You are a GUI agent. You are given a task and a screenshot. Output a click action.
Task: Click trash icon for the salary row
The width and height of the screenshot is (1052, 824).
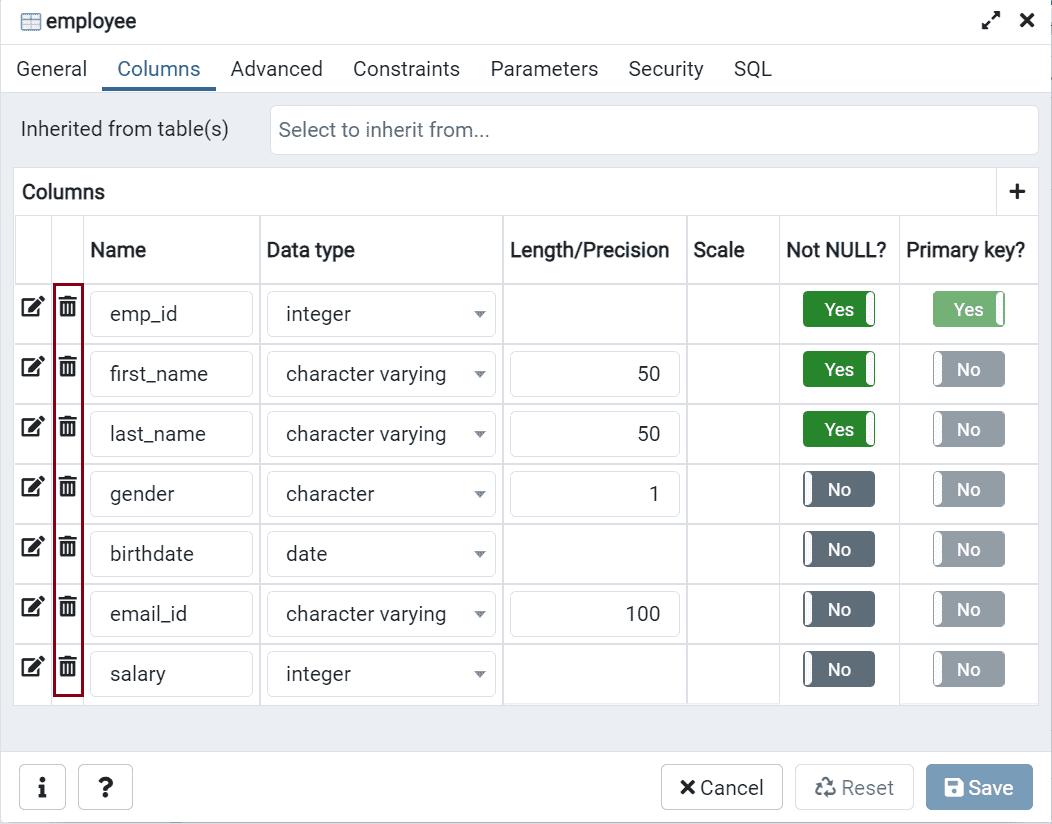tap(67, 667)
